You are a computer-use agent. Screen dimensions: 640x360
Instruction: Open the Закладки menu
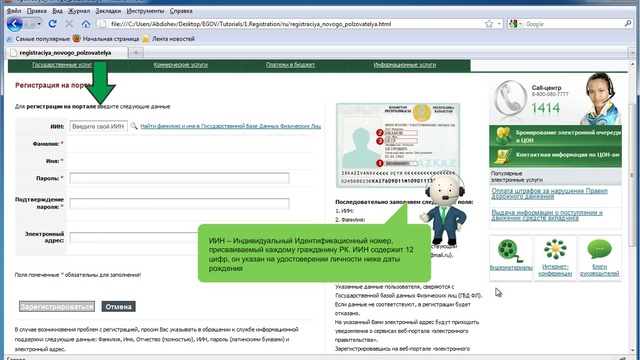pos(108,11)
